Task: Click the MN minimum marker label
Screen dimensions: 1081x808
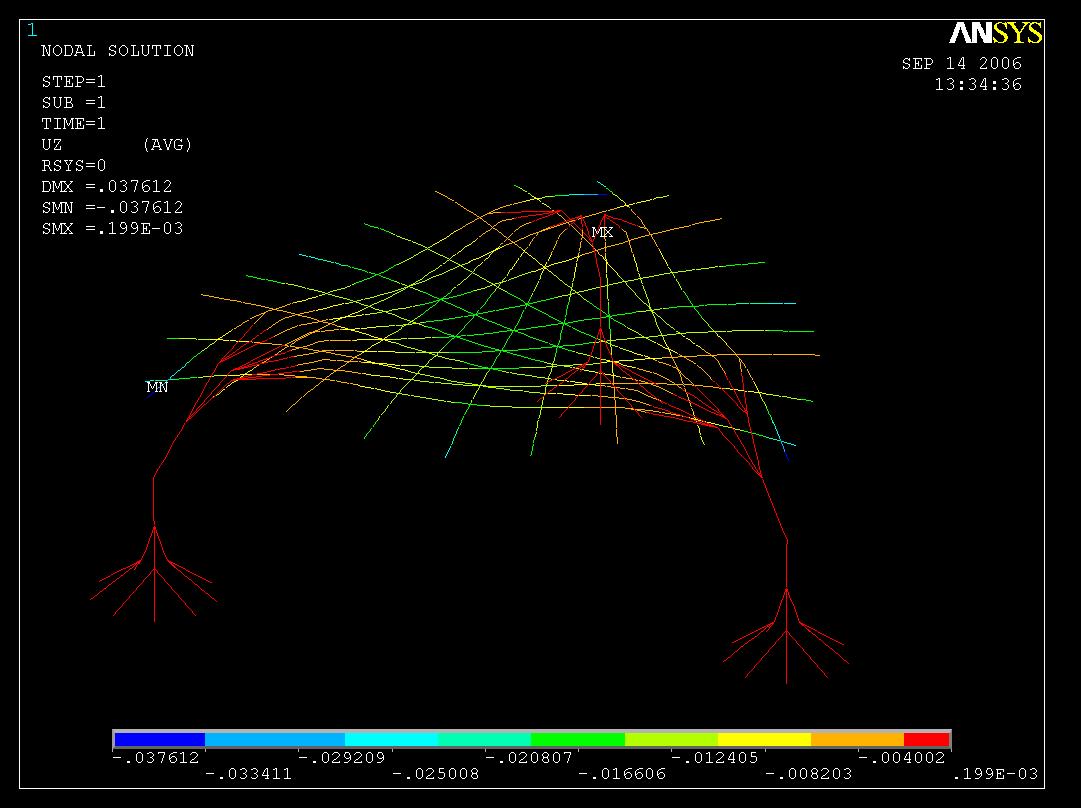Action: point(157,387)
